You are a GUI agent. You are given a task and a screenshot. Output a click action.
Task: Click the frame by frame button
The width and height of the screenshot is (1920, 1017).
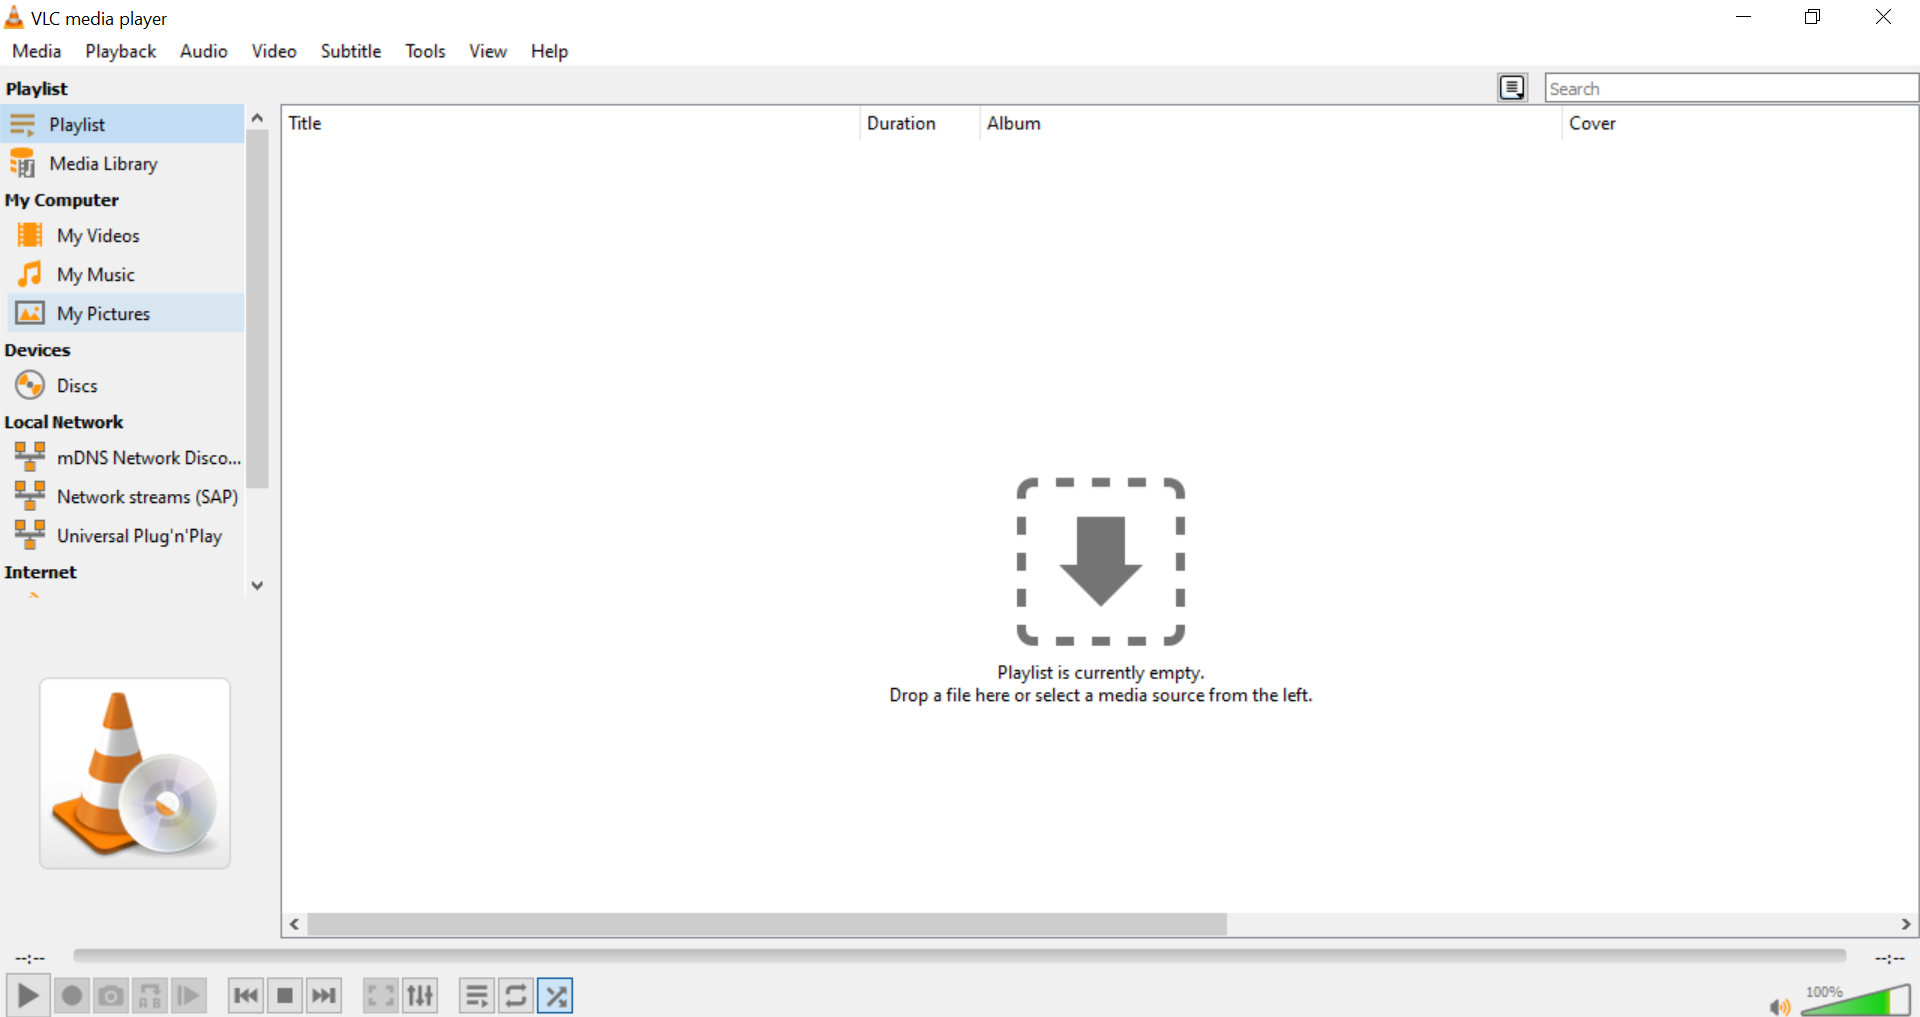click(x=189, y=996)
